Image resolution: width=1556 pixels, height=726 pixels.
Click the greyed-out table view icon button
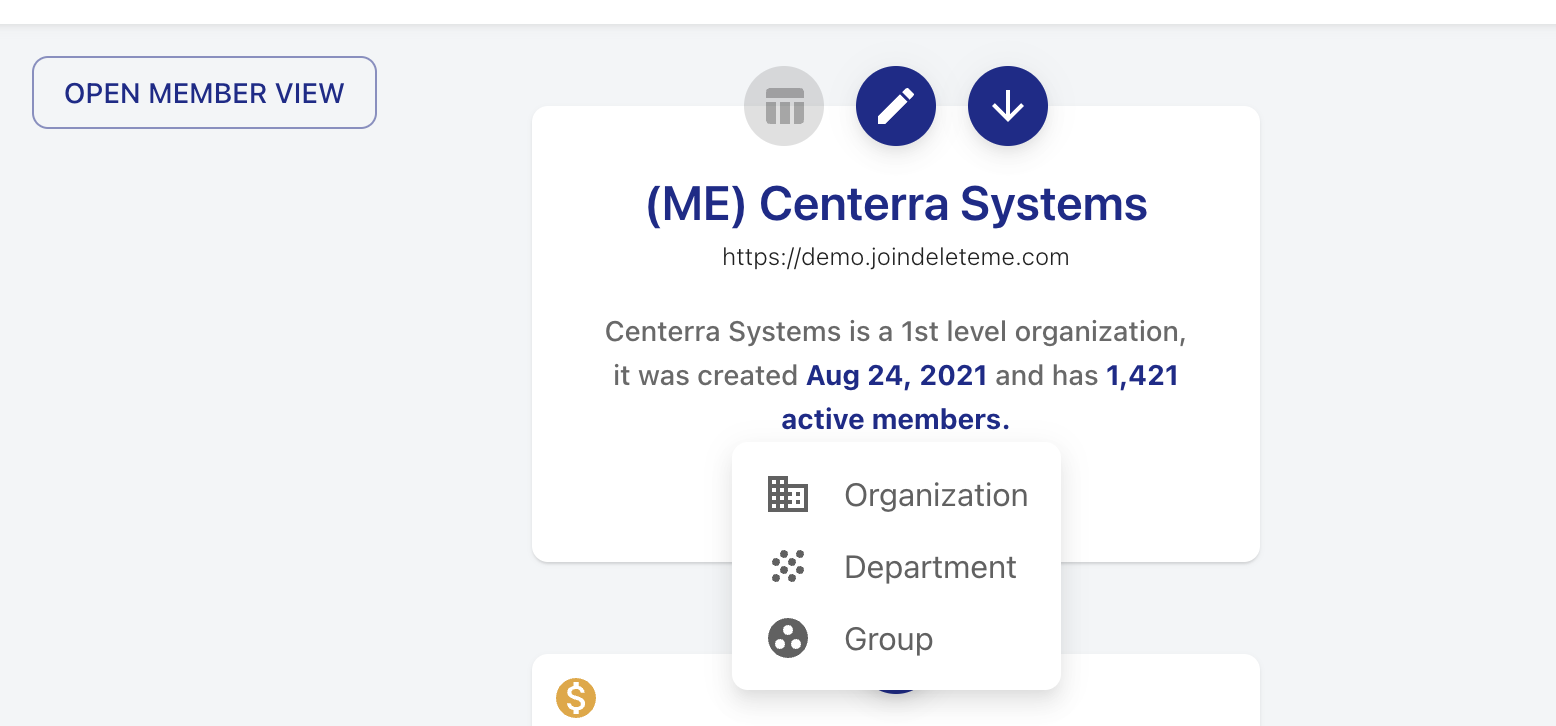tap(784, 106)
